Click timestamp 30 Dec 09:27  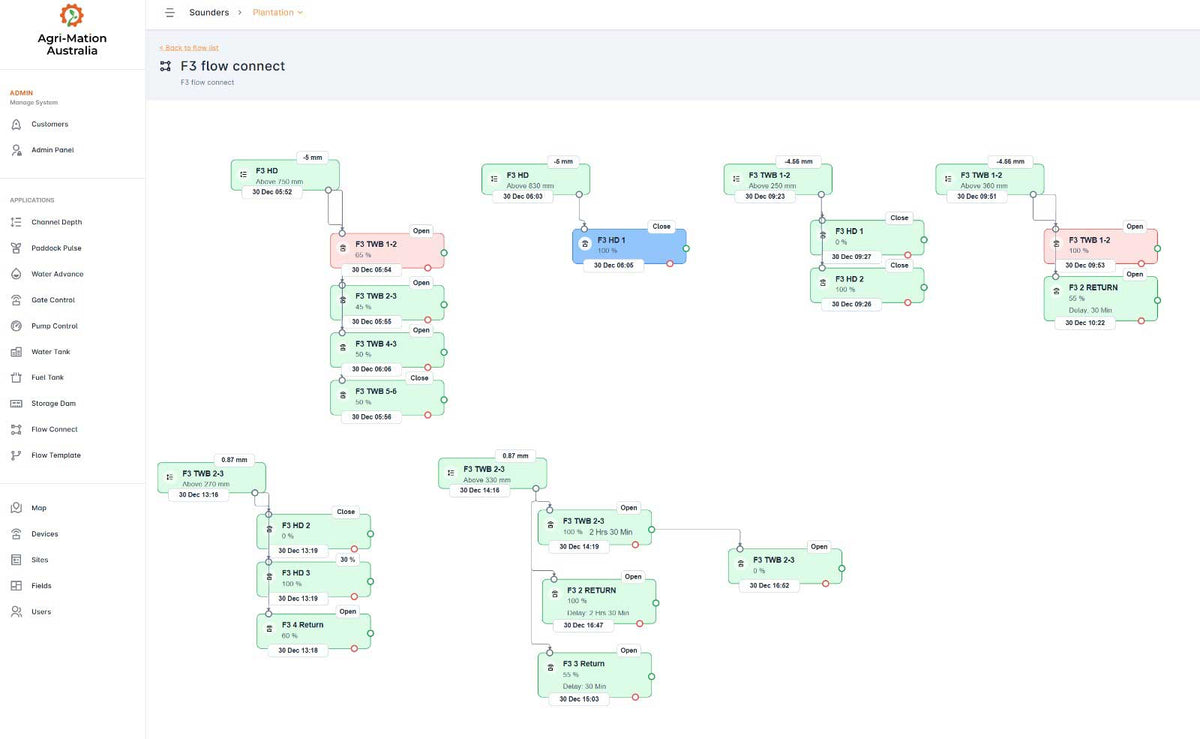851,257
